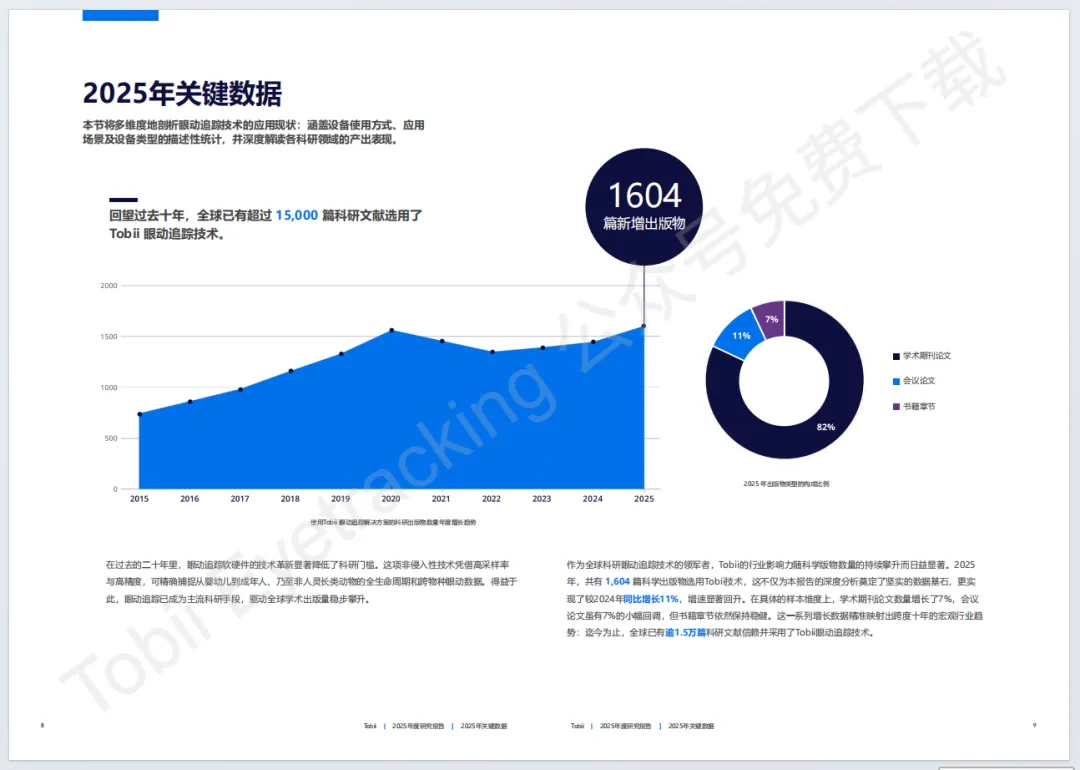Click the 82% donut chart segment label
Viewport: 1080px width, 770px height.
coord(826,427)
